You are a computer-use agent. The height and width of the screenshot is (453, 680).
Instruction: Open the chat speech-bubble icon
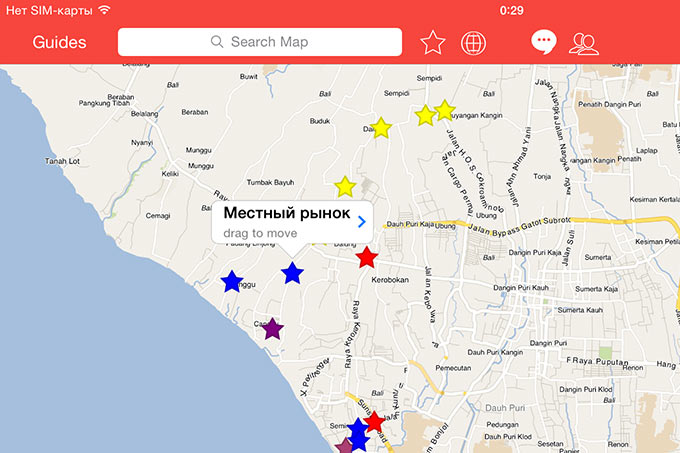pos(544,42)
